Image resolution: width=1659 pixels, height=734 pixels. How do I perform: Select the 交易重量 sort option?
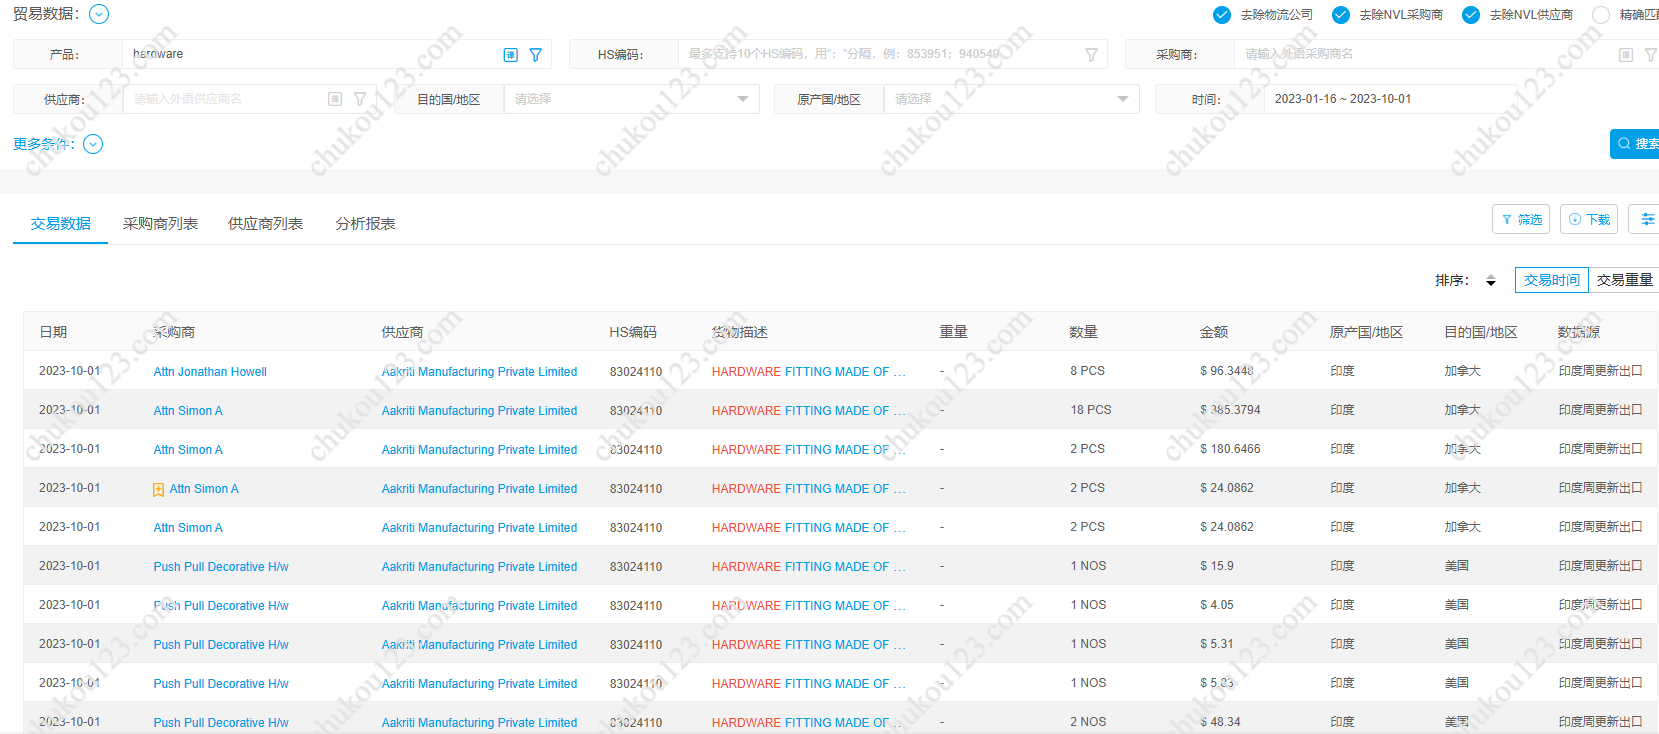coord(1624,280)
